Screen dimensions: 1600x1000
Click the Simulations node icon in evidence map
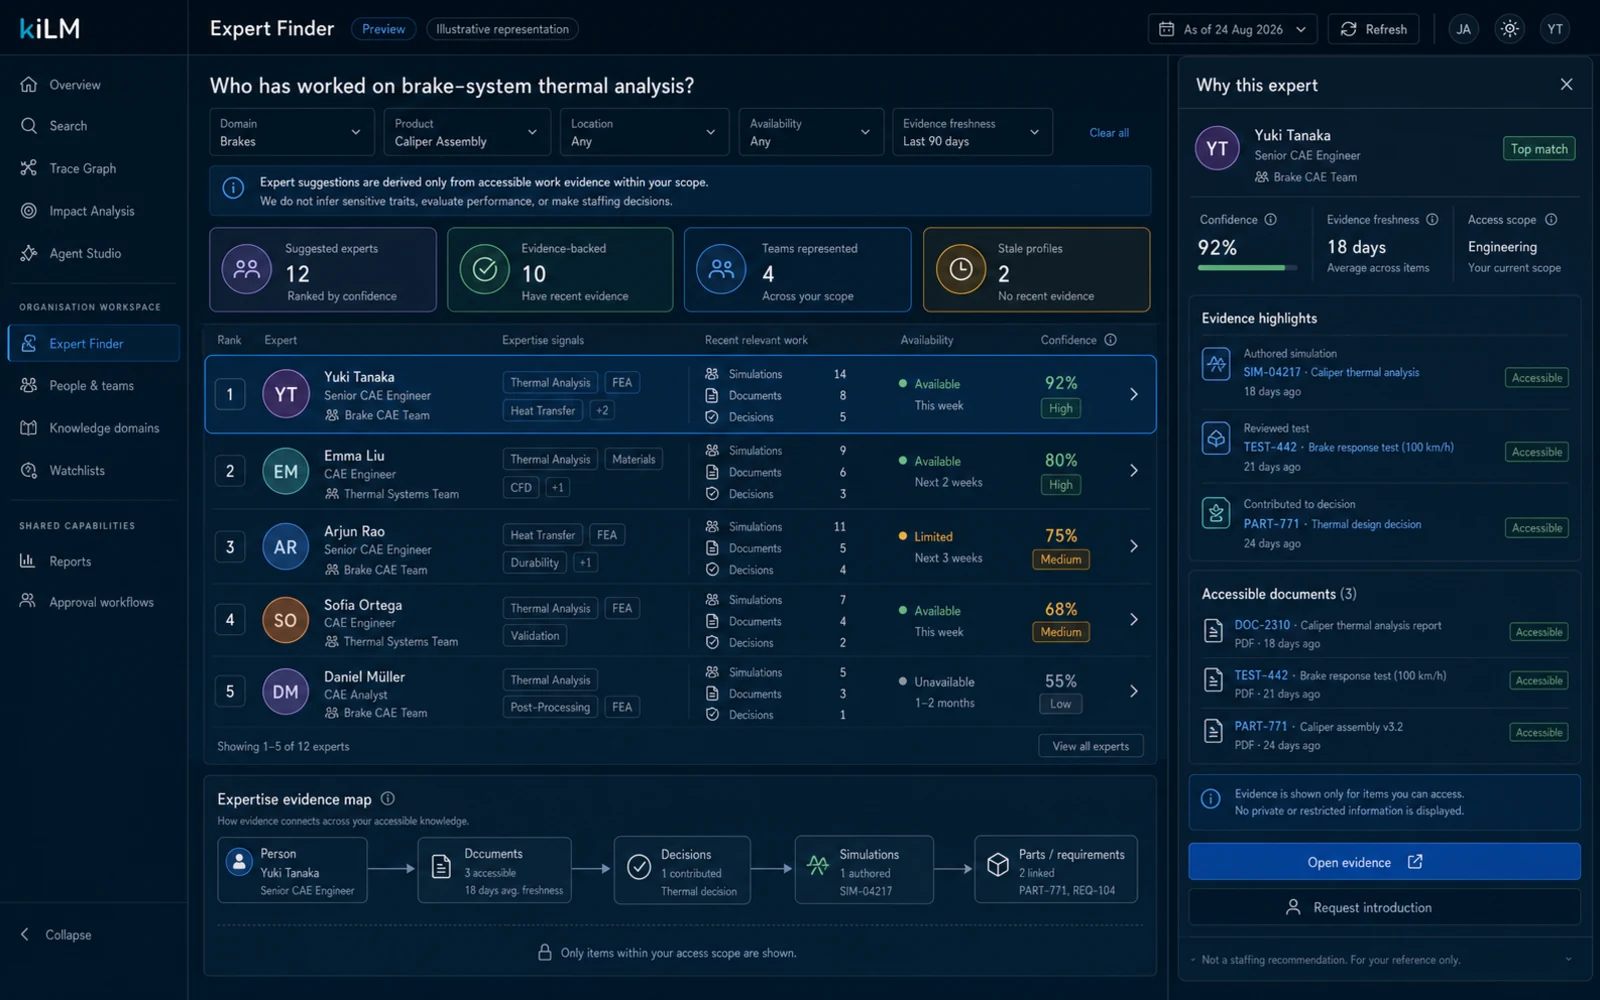[x=818, y=866]
